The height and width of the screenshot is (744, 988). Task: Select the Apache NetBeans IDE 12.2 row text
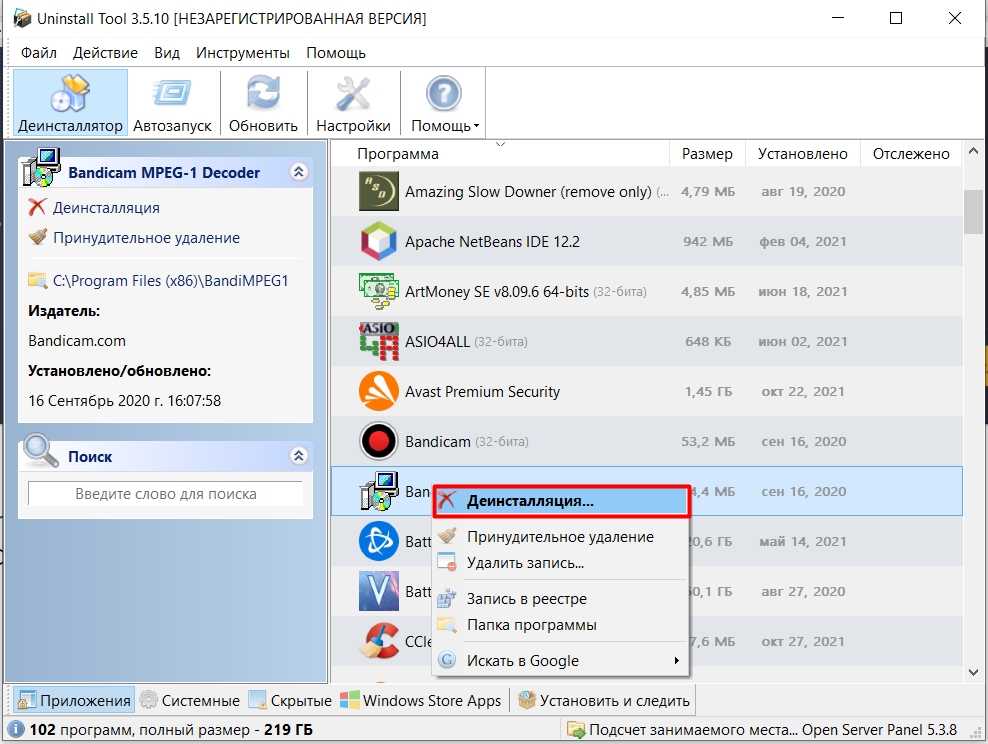point(492,242)
